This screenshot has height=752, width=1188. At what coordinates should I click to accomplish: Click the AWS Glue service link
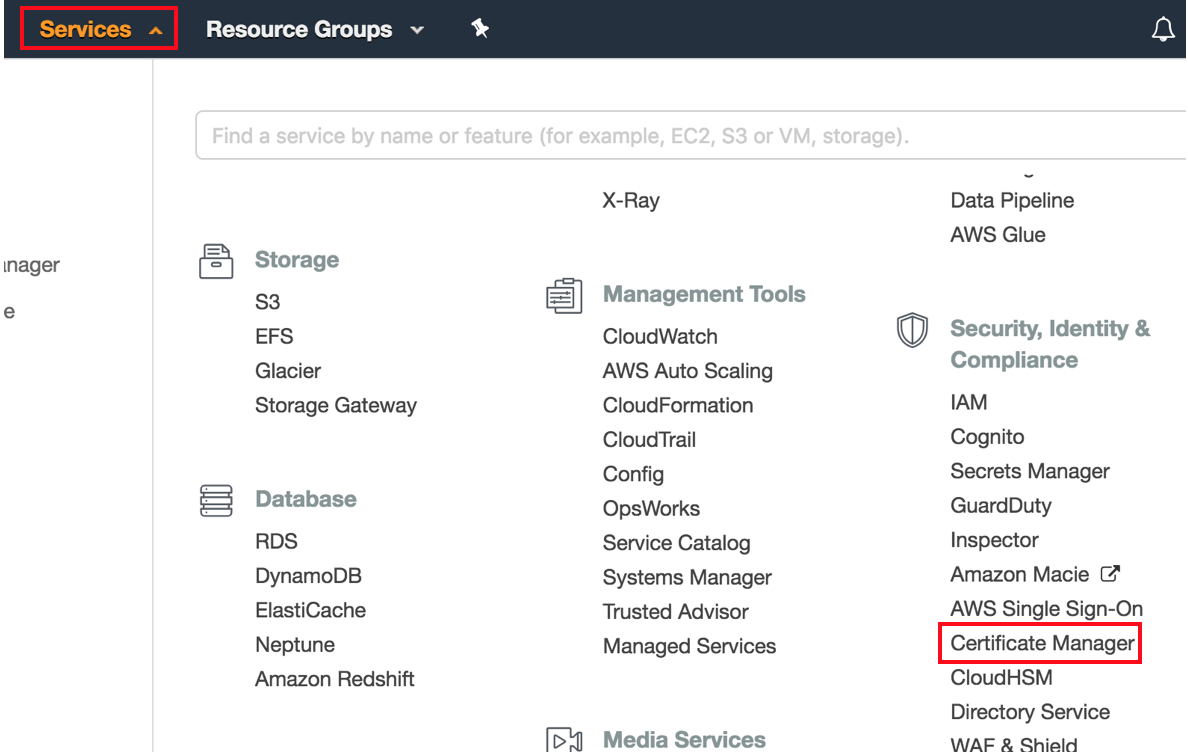tap(997, 235)
